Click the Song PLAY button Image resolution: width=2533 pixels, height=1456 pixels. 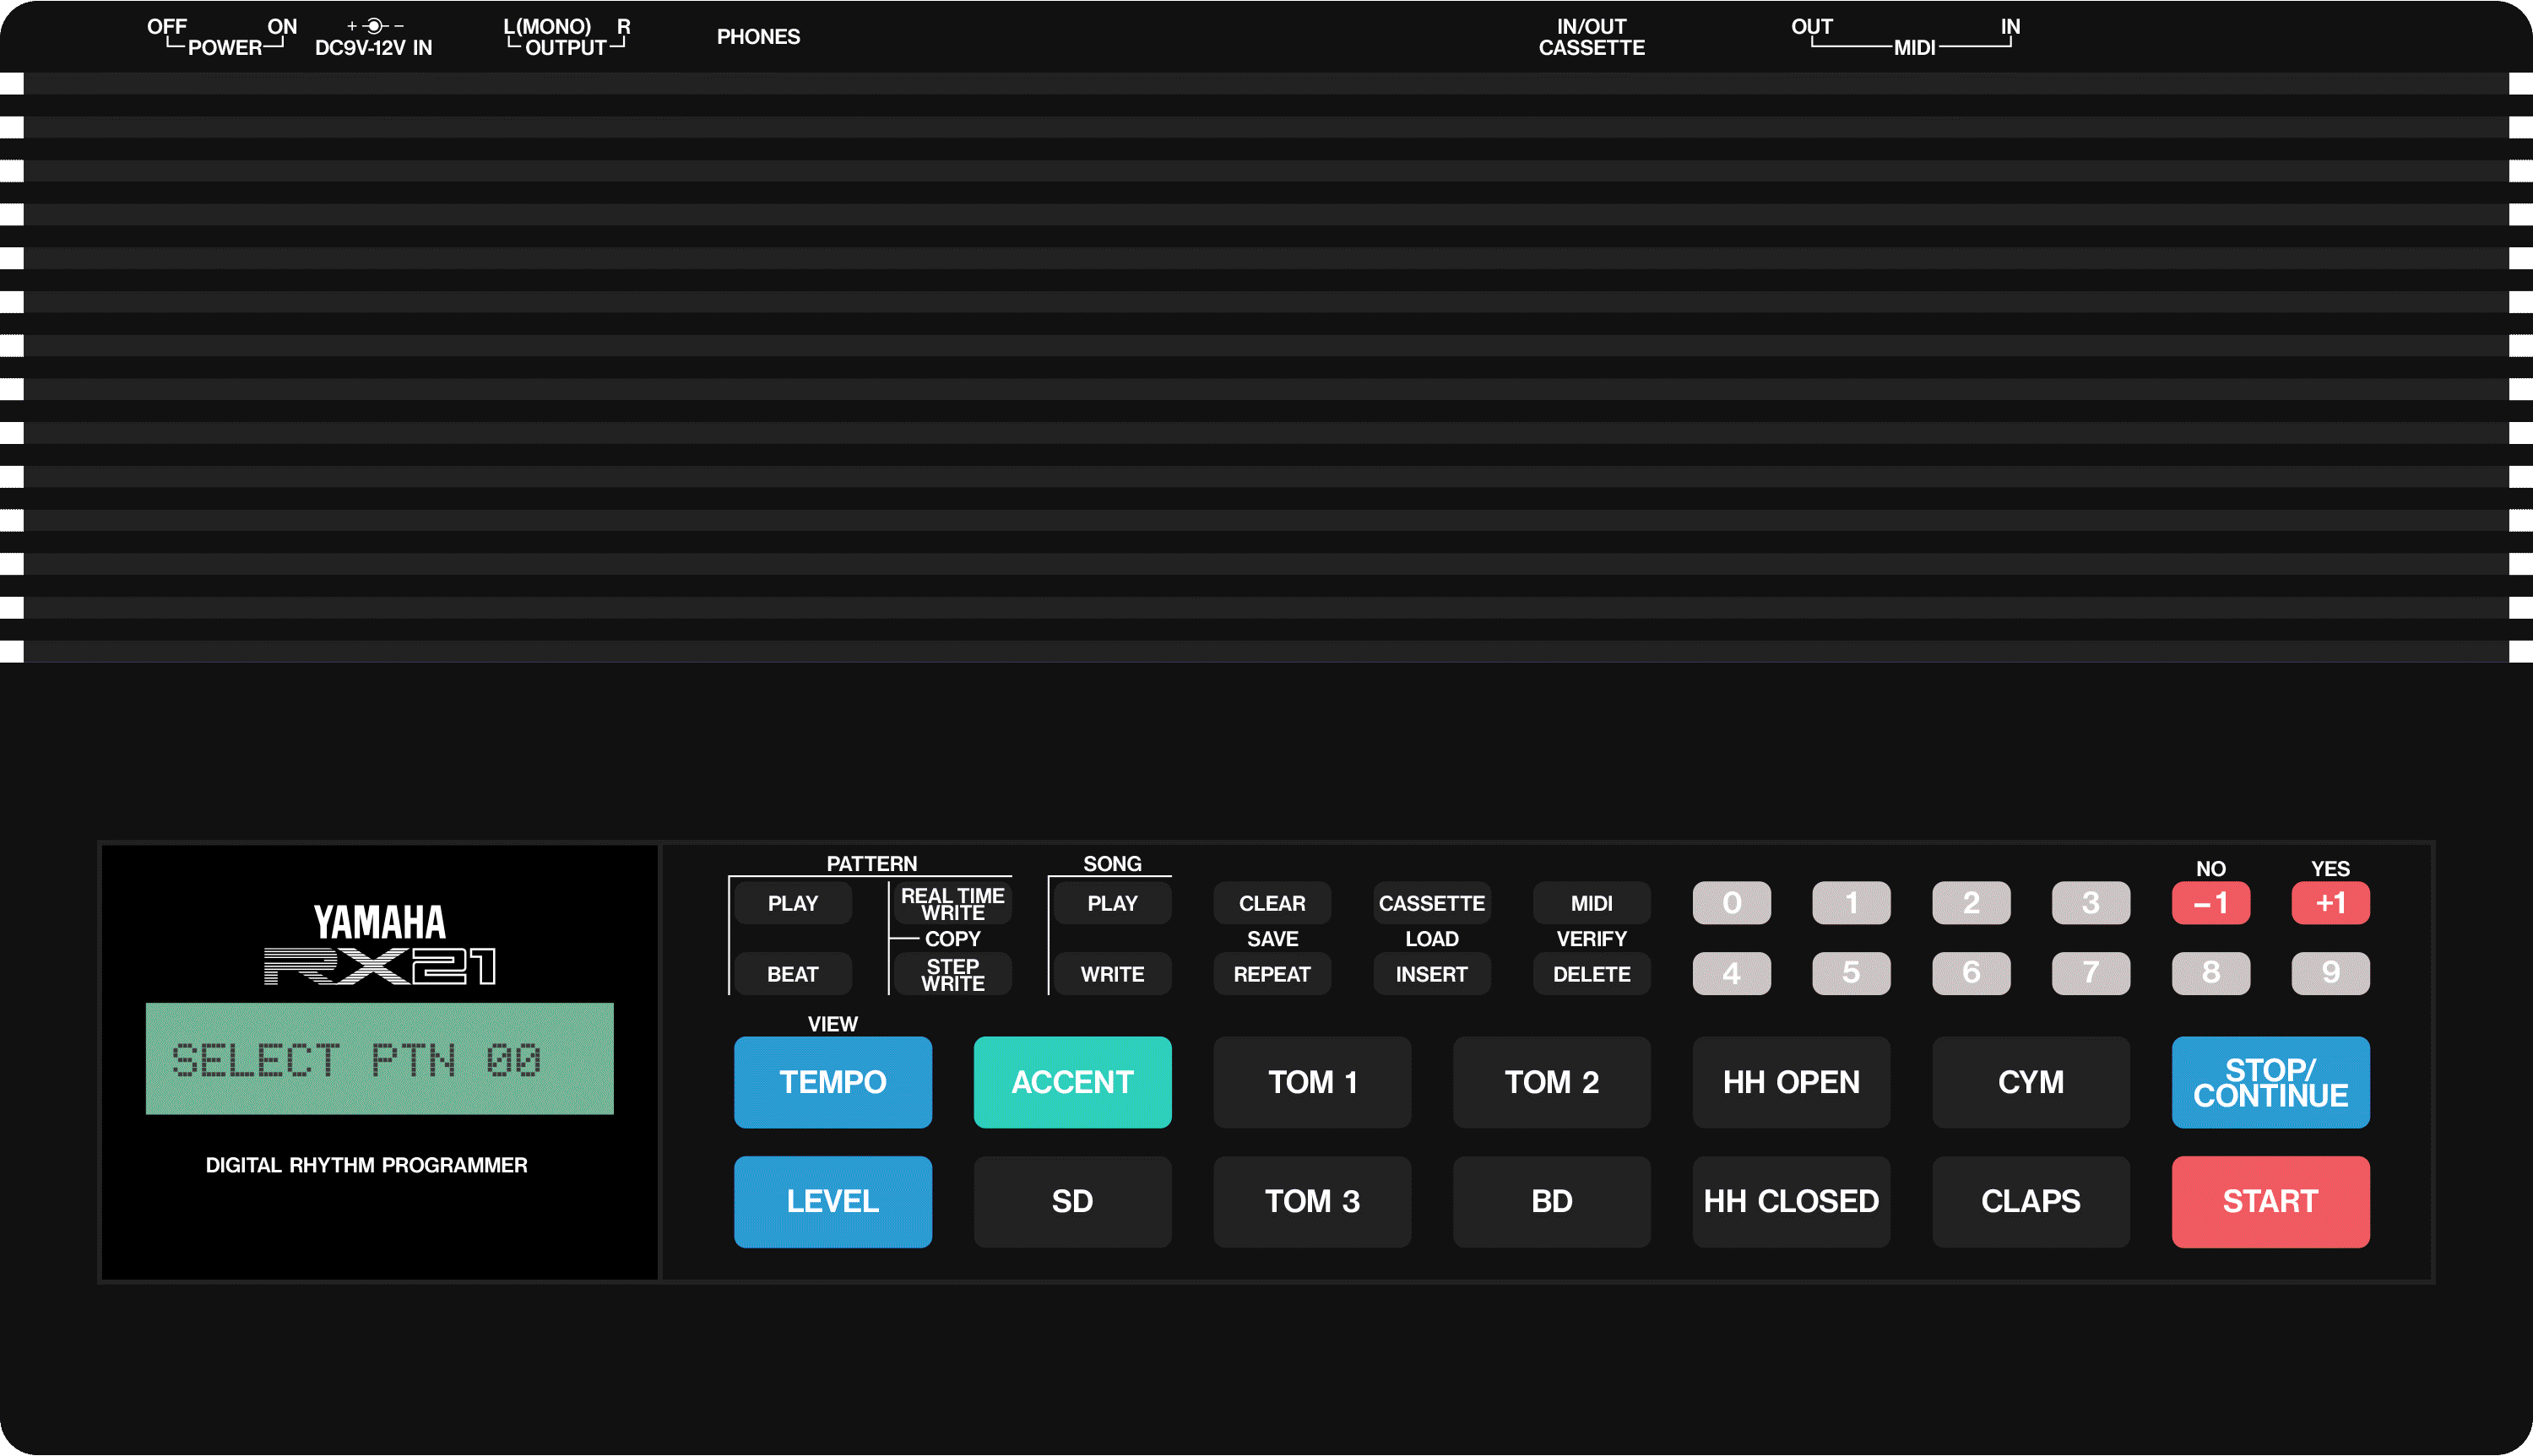[1112, 903]
